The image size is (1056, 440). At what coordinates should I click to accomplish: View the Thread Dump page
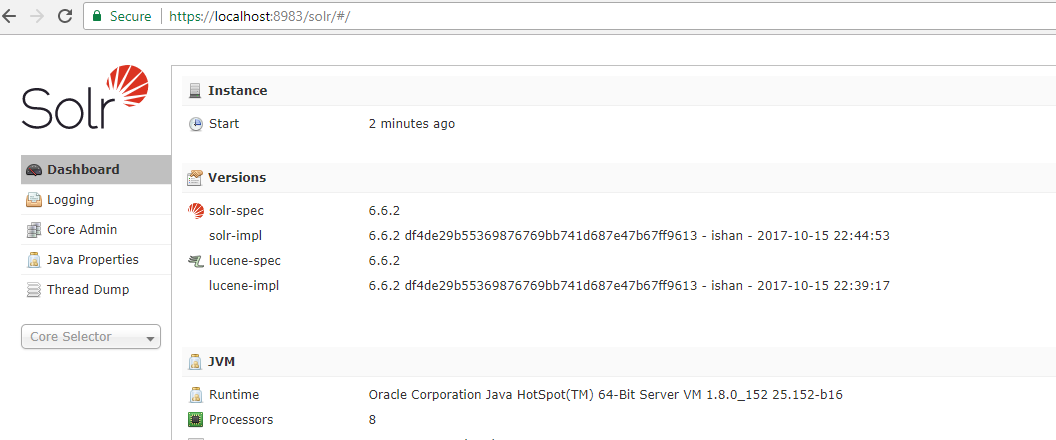[x=96, y=290]
